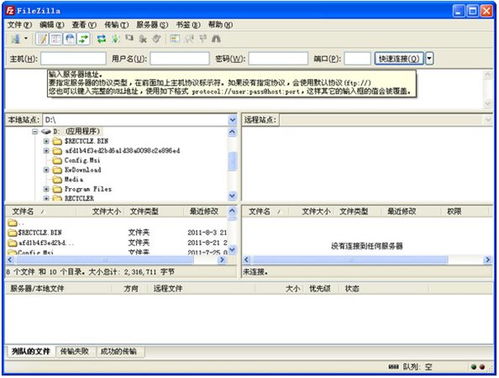Screen dimensions: 499x378
Task: Switch to the 传输失败 tab
Action: point(75,351)
